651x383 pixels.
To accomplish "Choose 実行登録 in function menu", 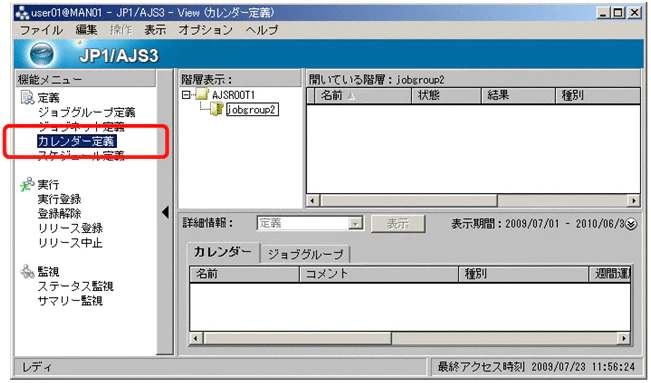I will click(x=59, y=199).
